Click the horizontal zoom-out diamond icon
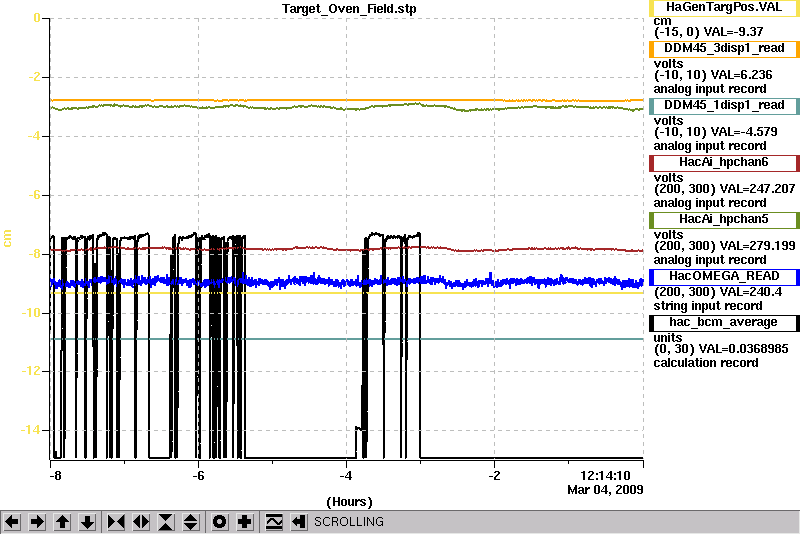 pos(141,522)
